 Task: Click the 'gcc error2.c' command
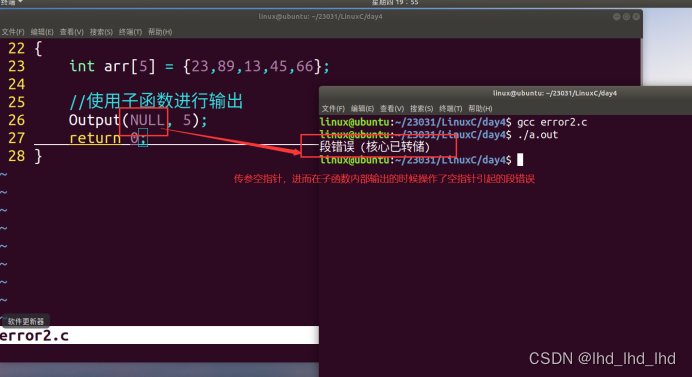coord(552,122)
